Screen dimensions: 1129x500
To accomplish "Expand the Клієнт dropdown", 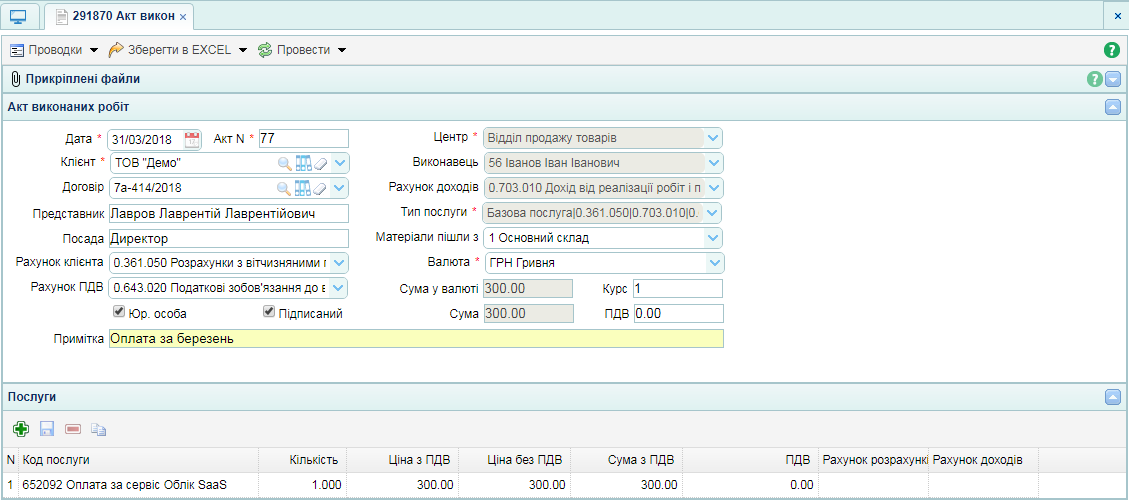I will 339,163.
